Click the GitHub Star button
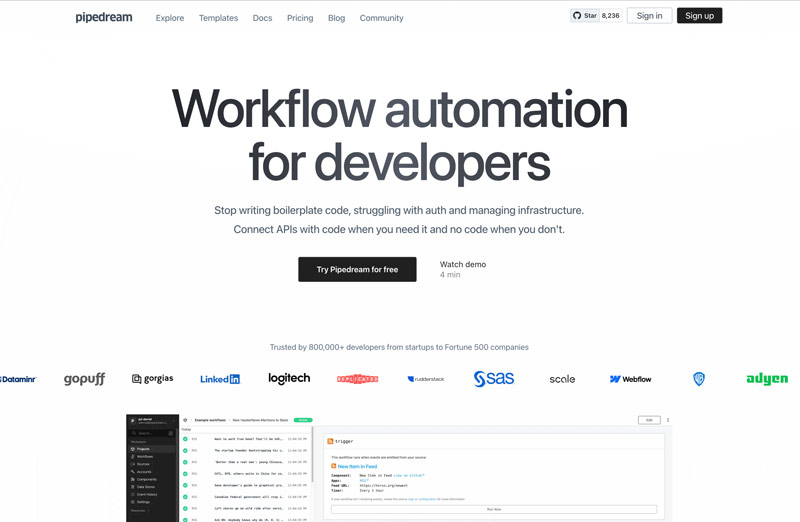The width and height of the screenshot is (800, 522). (585, 16)
